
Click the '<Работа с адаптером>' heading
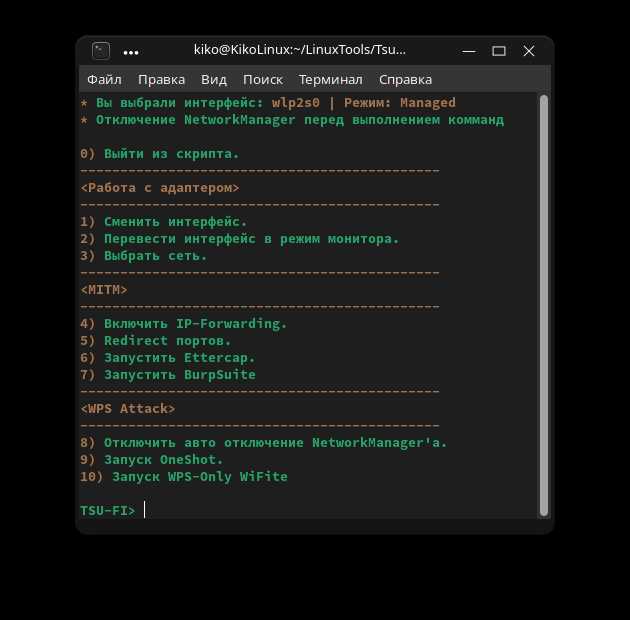160,188
